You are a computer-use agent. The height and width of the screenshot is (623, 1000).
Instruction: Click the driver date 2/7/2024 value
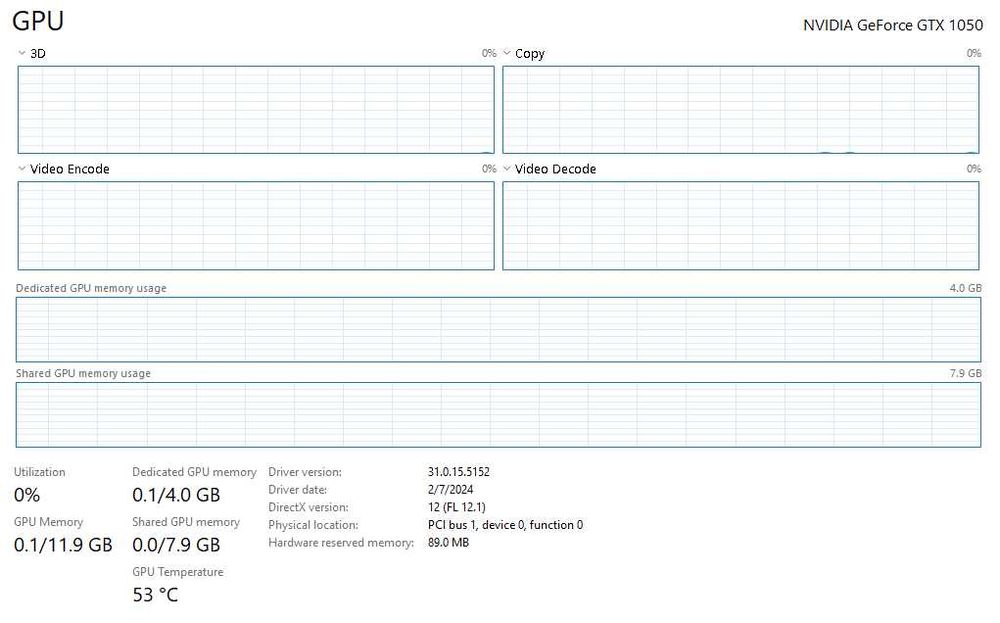pos(450,490)
